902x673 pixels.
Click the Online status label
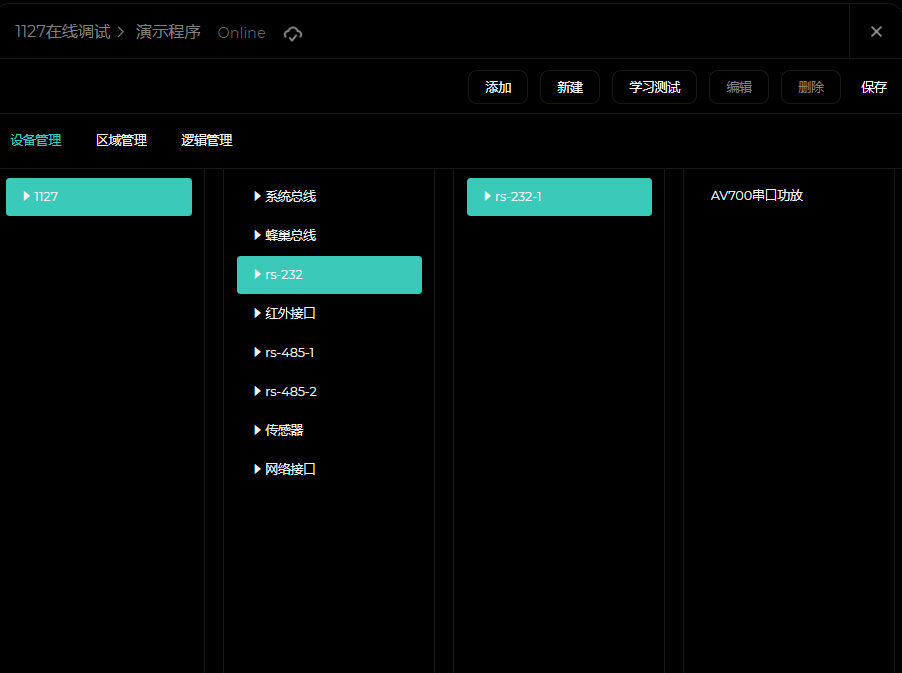point(242,33)
